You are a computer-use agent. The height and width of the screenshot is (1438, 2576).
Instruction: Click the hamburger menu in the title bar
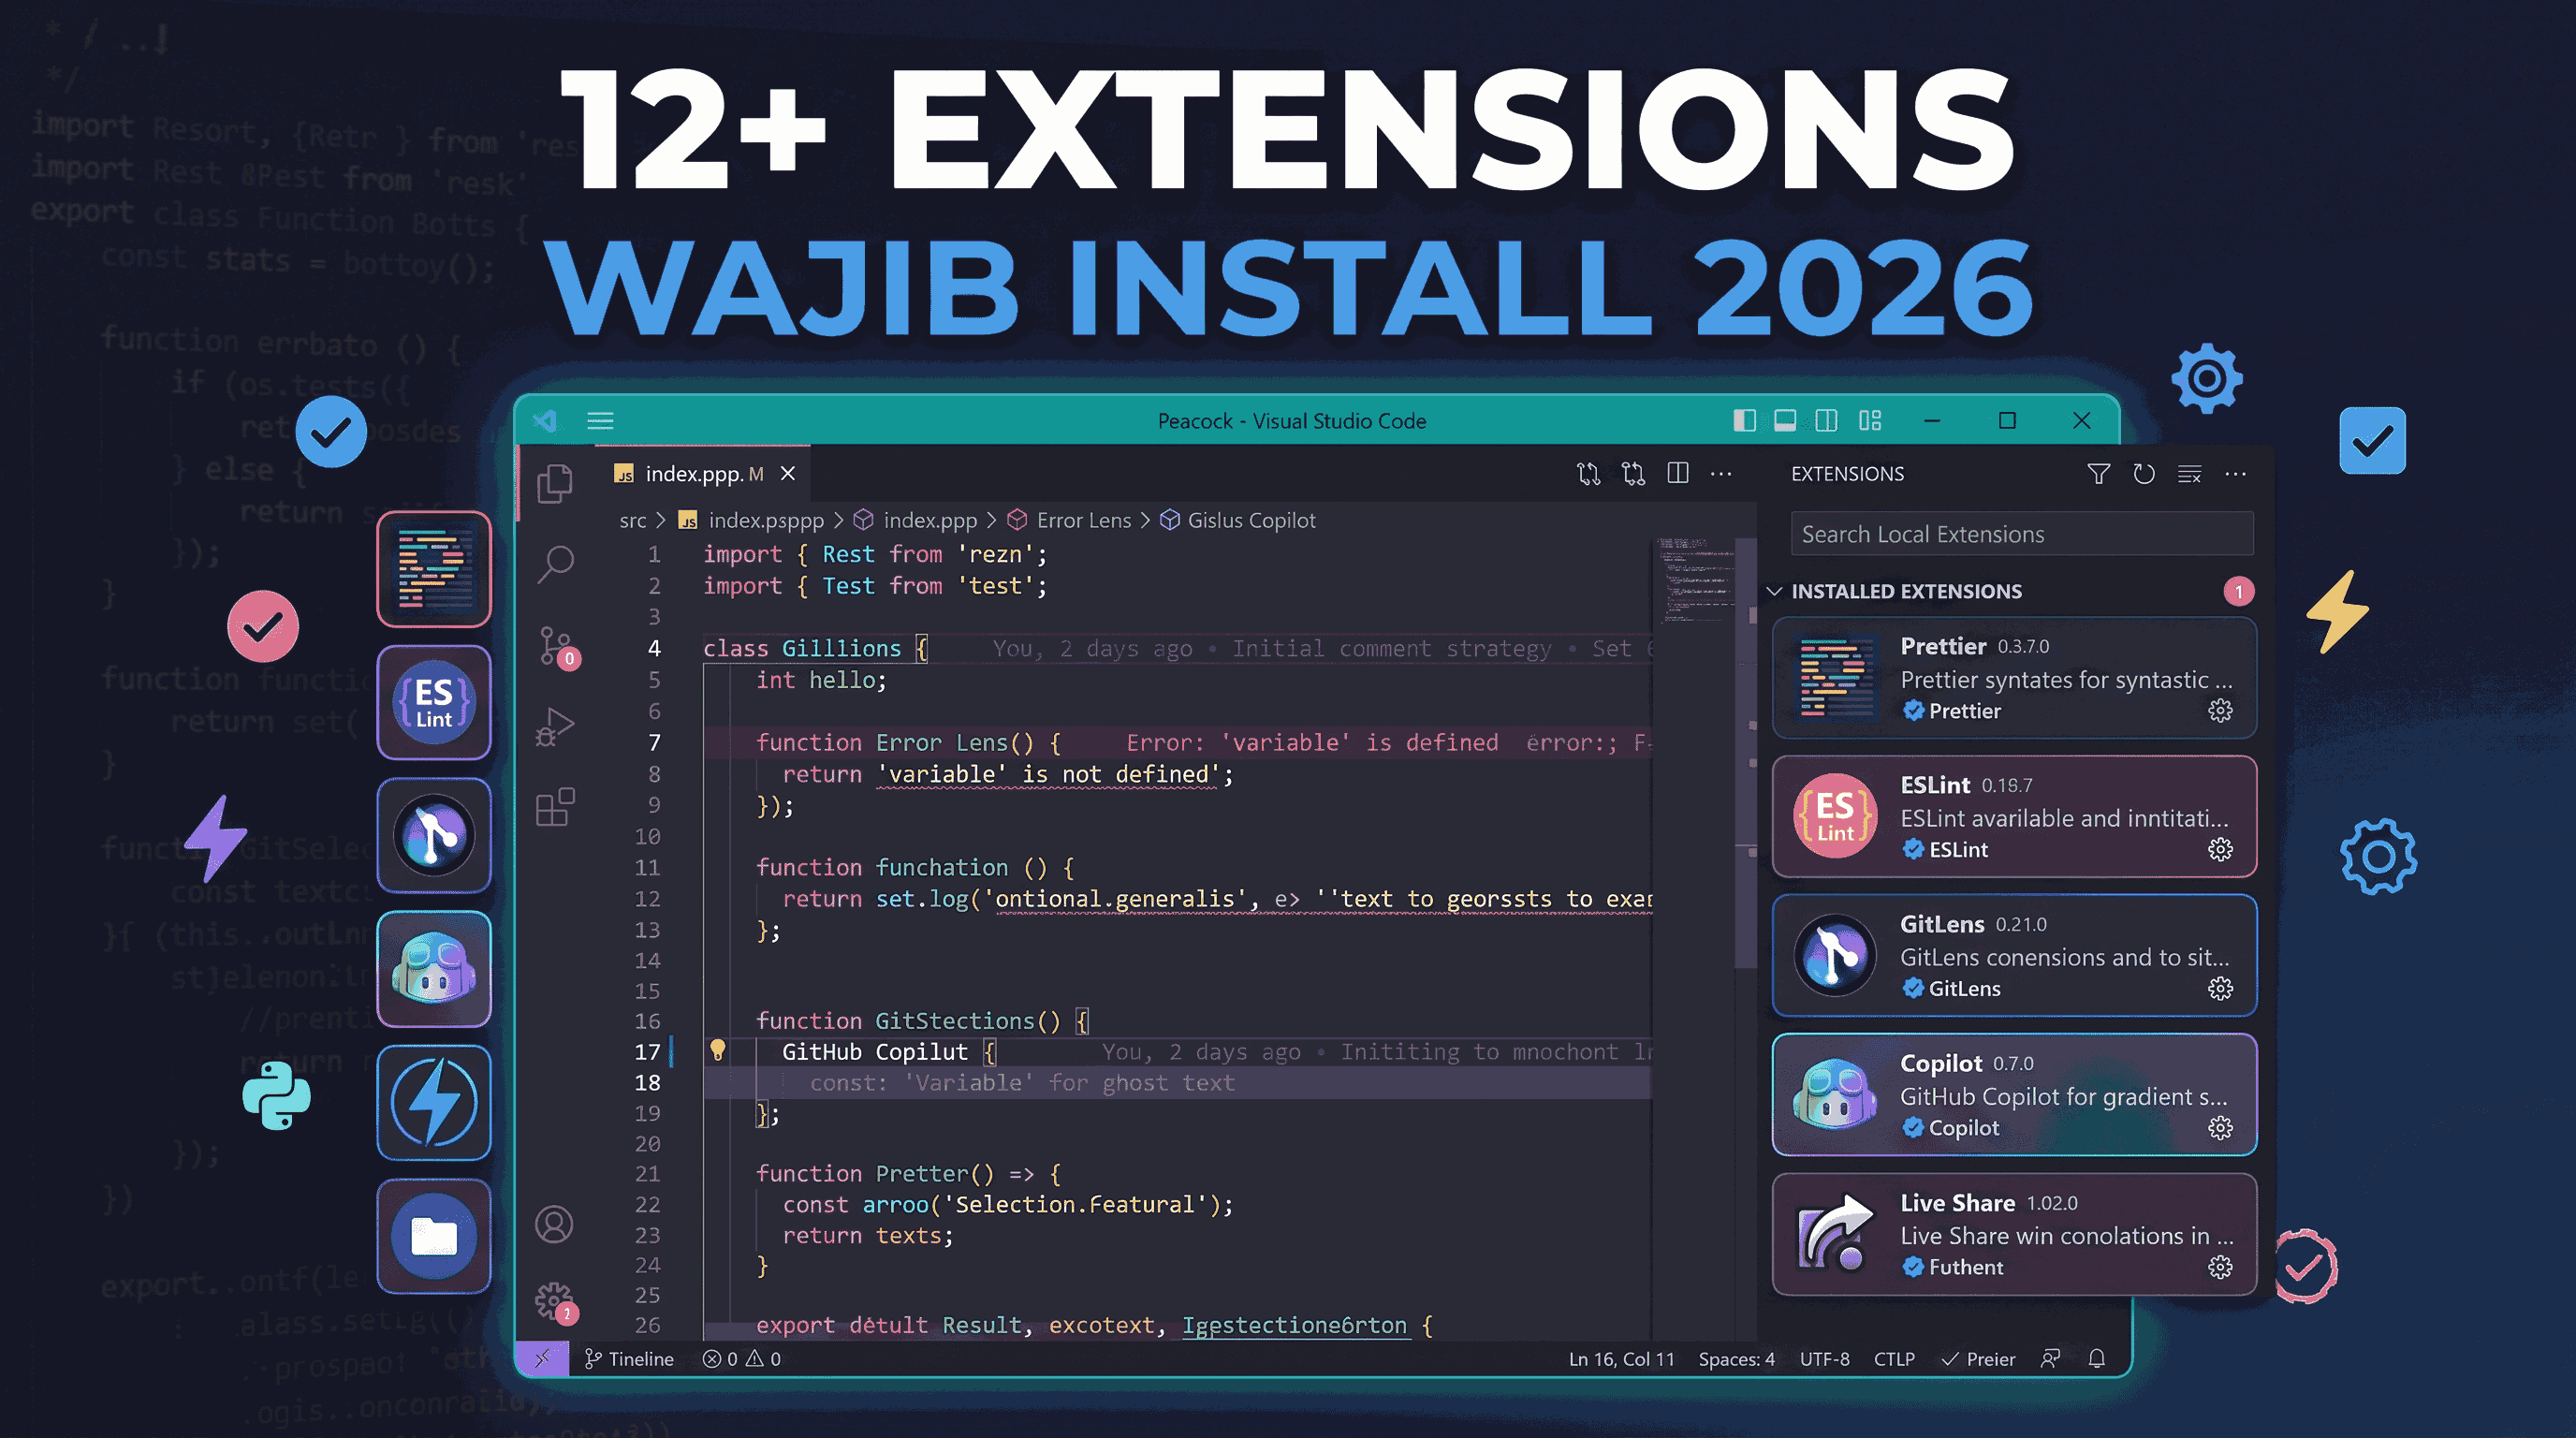point(600,420)
